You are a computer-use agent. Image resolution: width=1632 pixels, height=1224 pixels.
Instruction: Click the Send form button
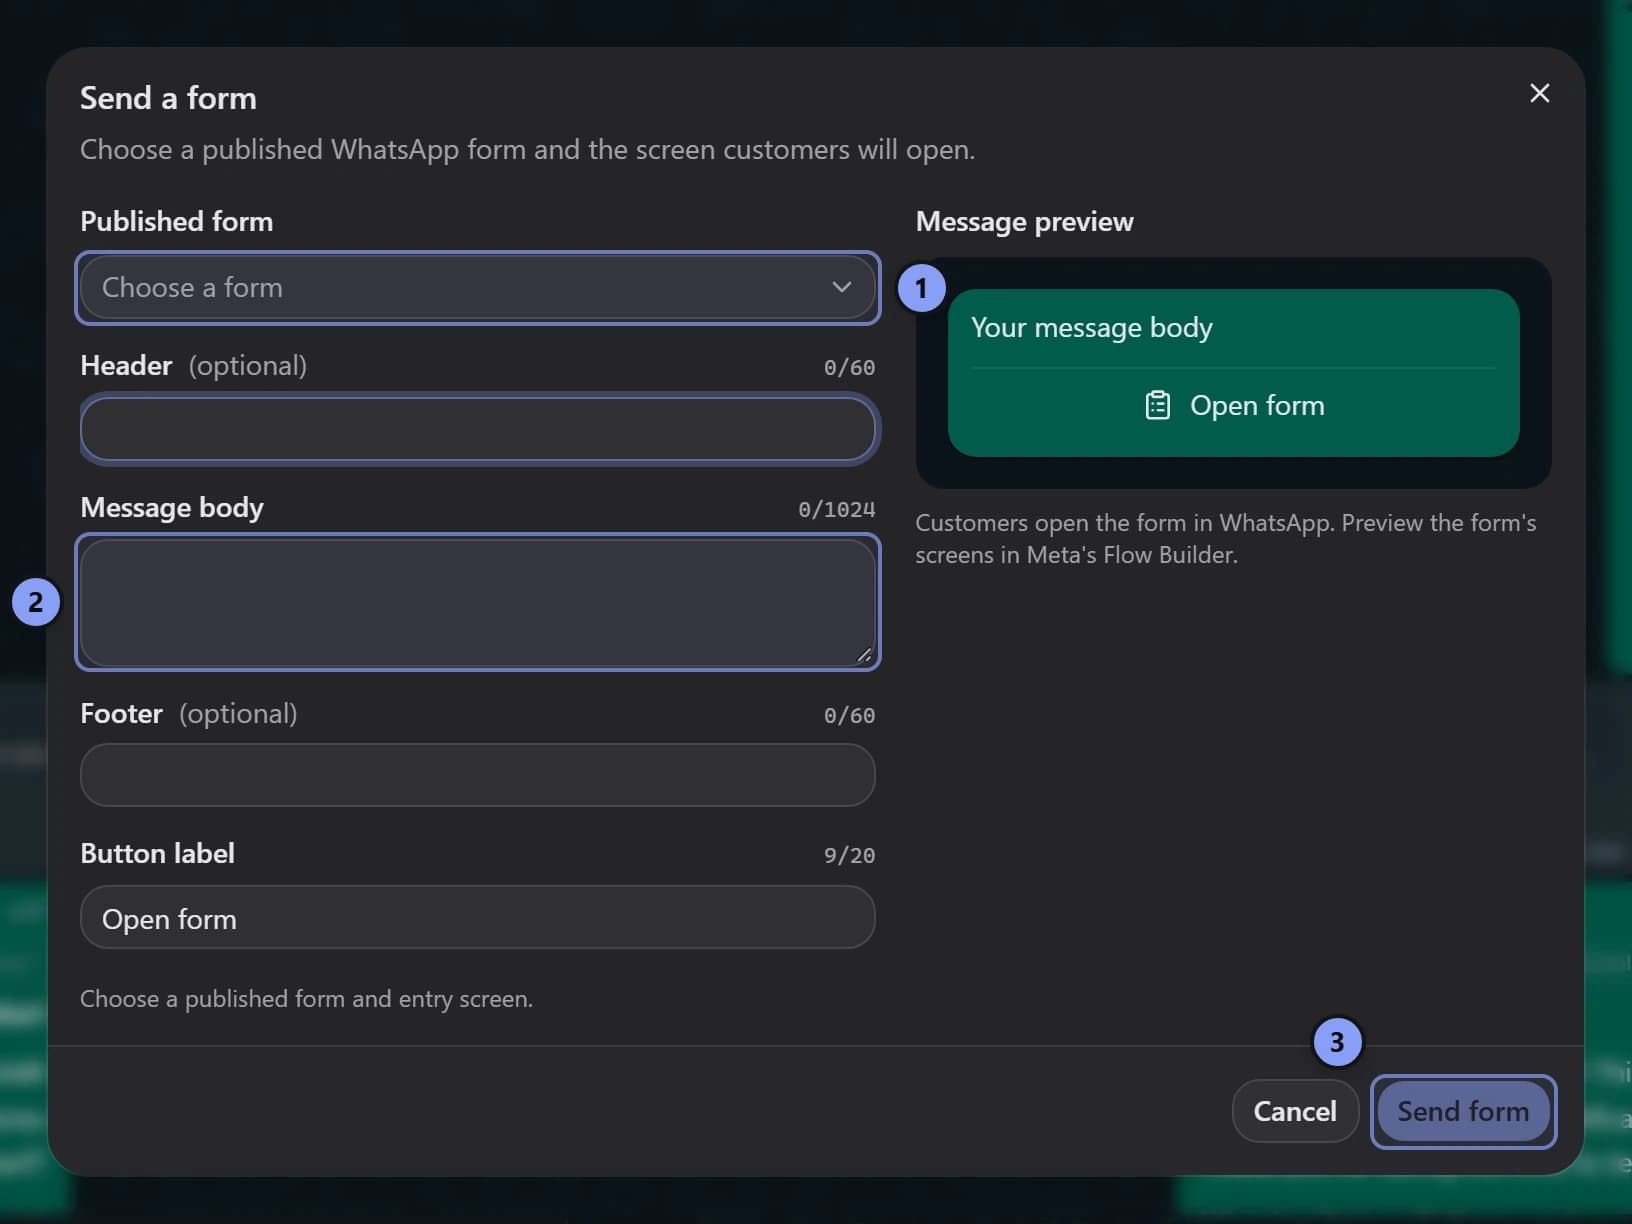point(1463,1111)
